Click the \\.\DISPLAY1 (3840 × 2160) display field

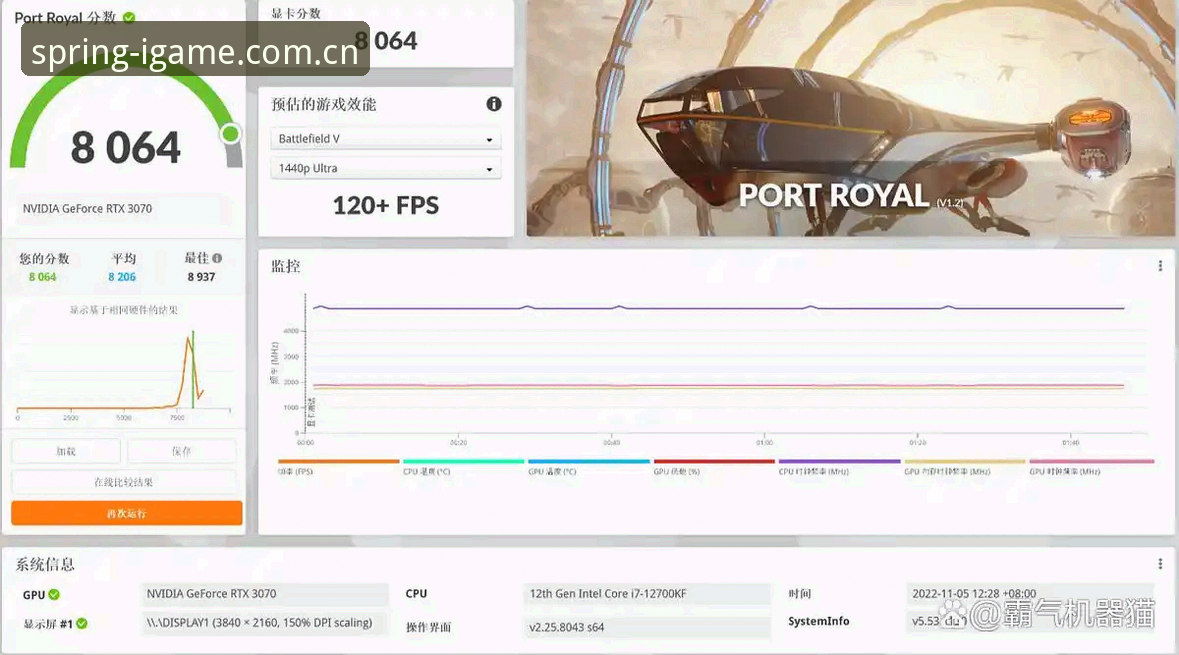coord(265,623)
